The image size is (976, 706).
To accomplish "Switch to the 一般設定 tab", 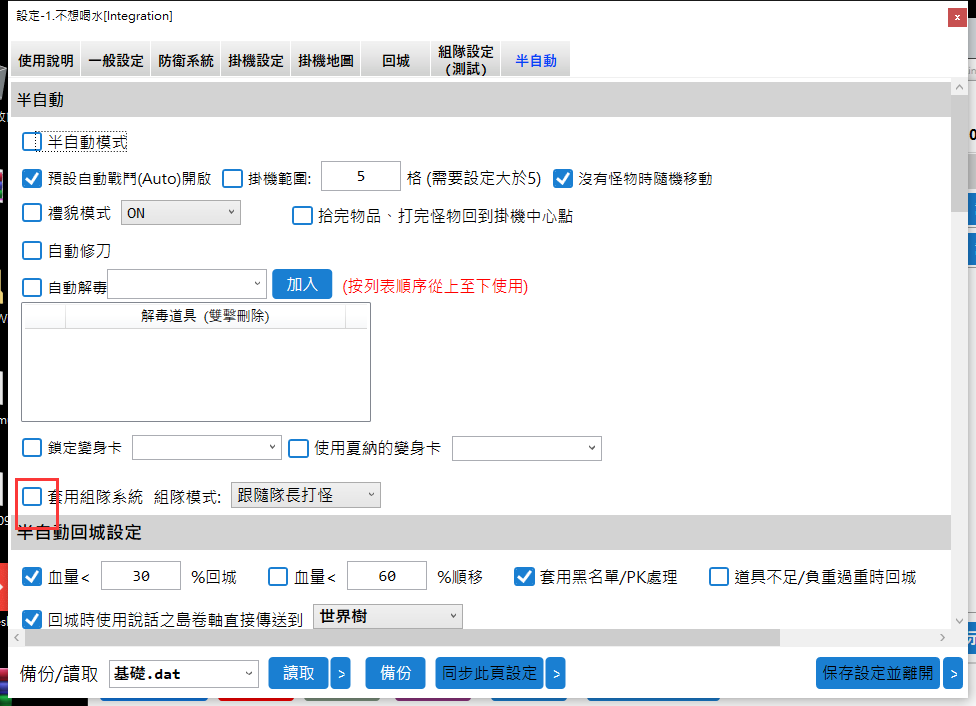I will (x=116, y=60).
